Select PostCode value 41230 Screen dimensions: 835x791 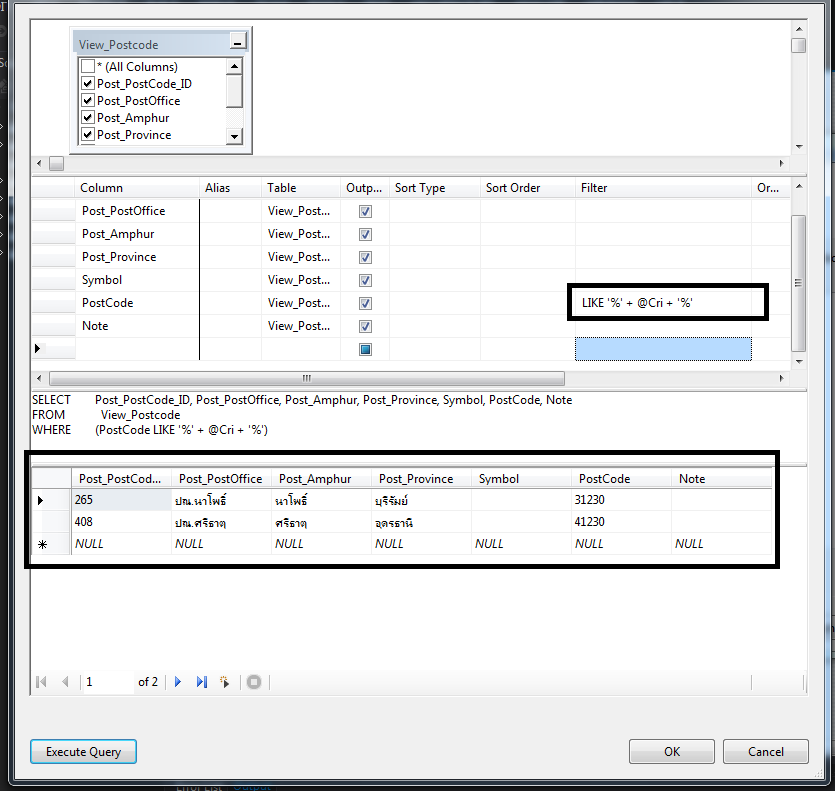pyautogui.click(x=621, y=522)
